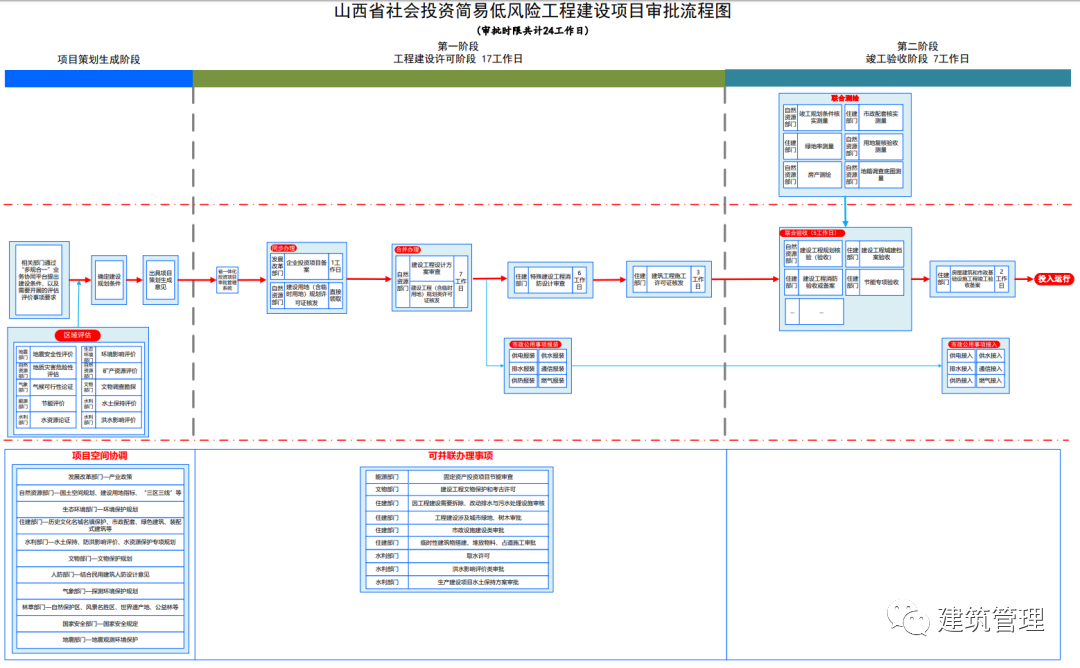This screenshot has width=1080, height=668.
Task: Select the "供电接入" cell
Action: tap(960, 356)
